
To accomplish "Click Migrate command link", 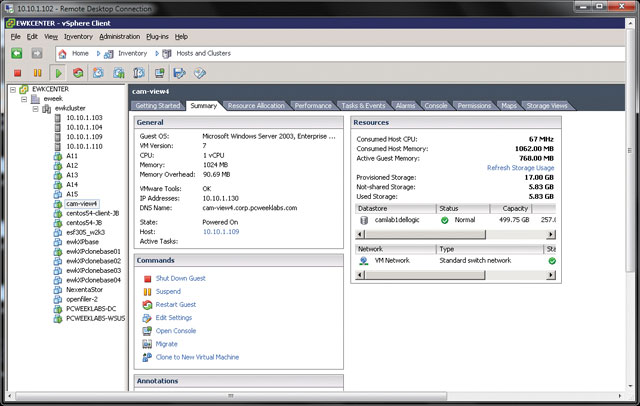I will [167, 344].
